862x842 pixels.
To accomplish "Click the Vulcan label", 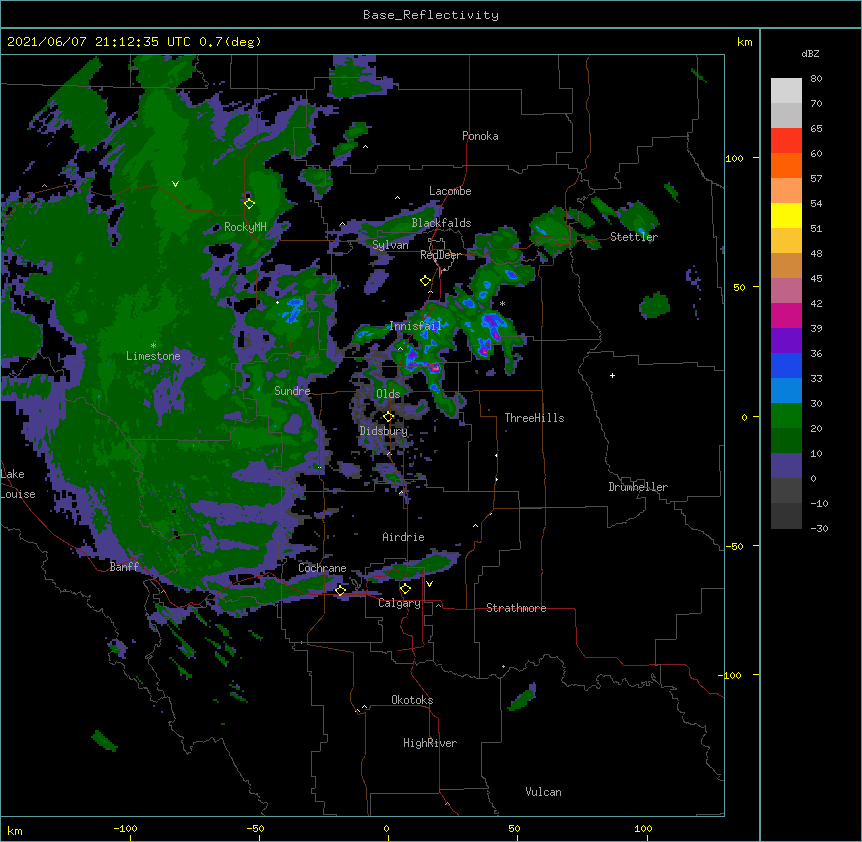I will tap(543, 792).
